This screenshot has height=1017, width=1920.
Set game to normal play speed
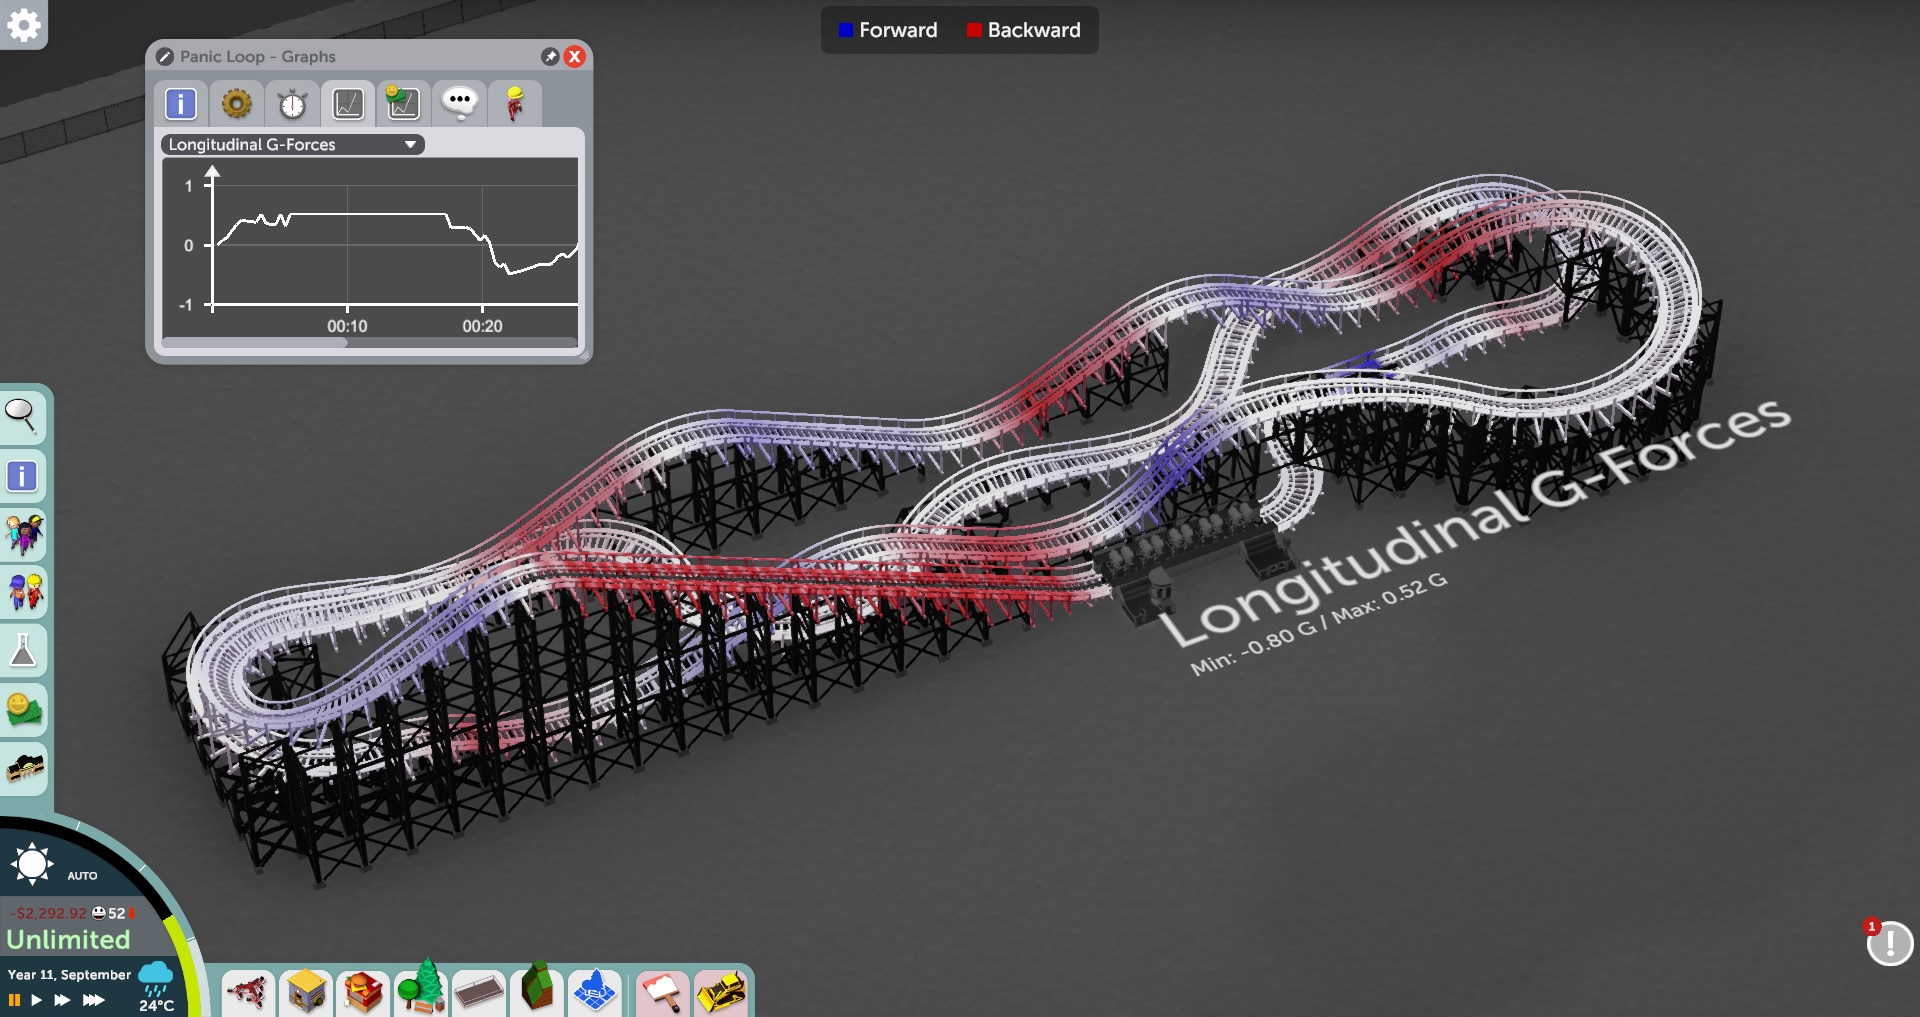coord(36,1000)
